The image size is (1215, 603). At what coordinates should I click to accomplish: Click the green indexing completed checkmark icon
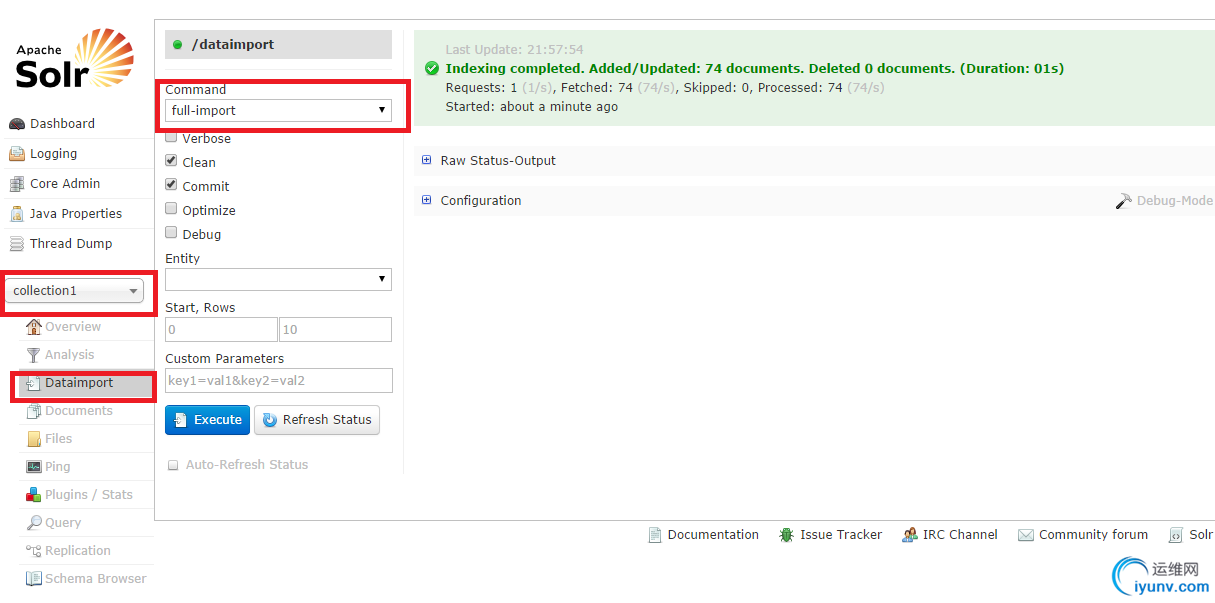432,69
